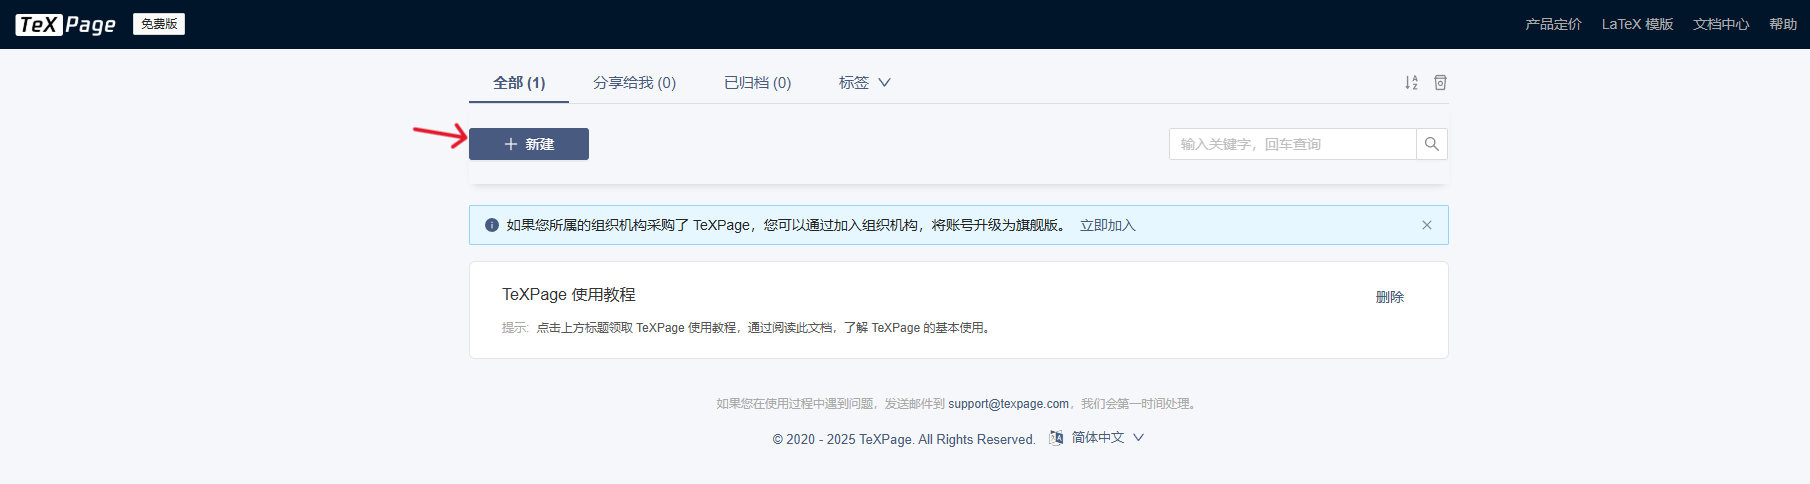Expand the 标签 dropdown
The width and height of the screenshot is (1810, 484).
click(x=864, y=83)
